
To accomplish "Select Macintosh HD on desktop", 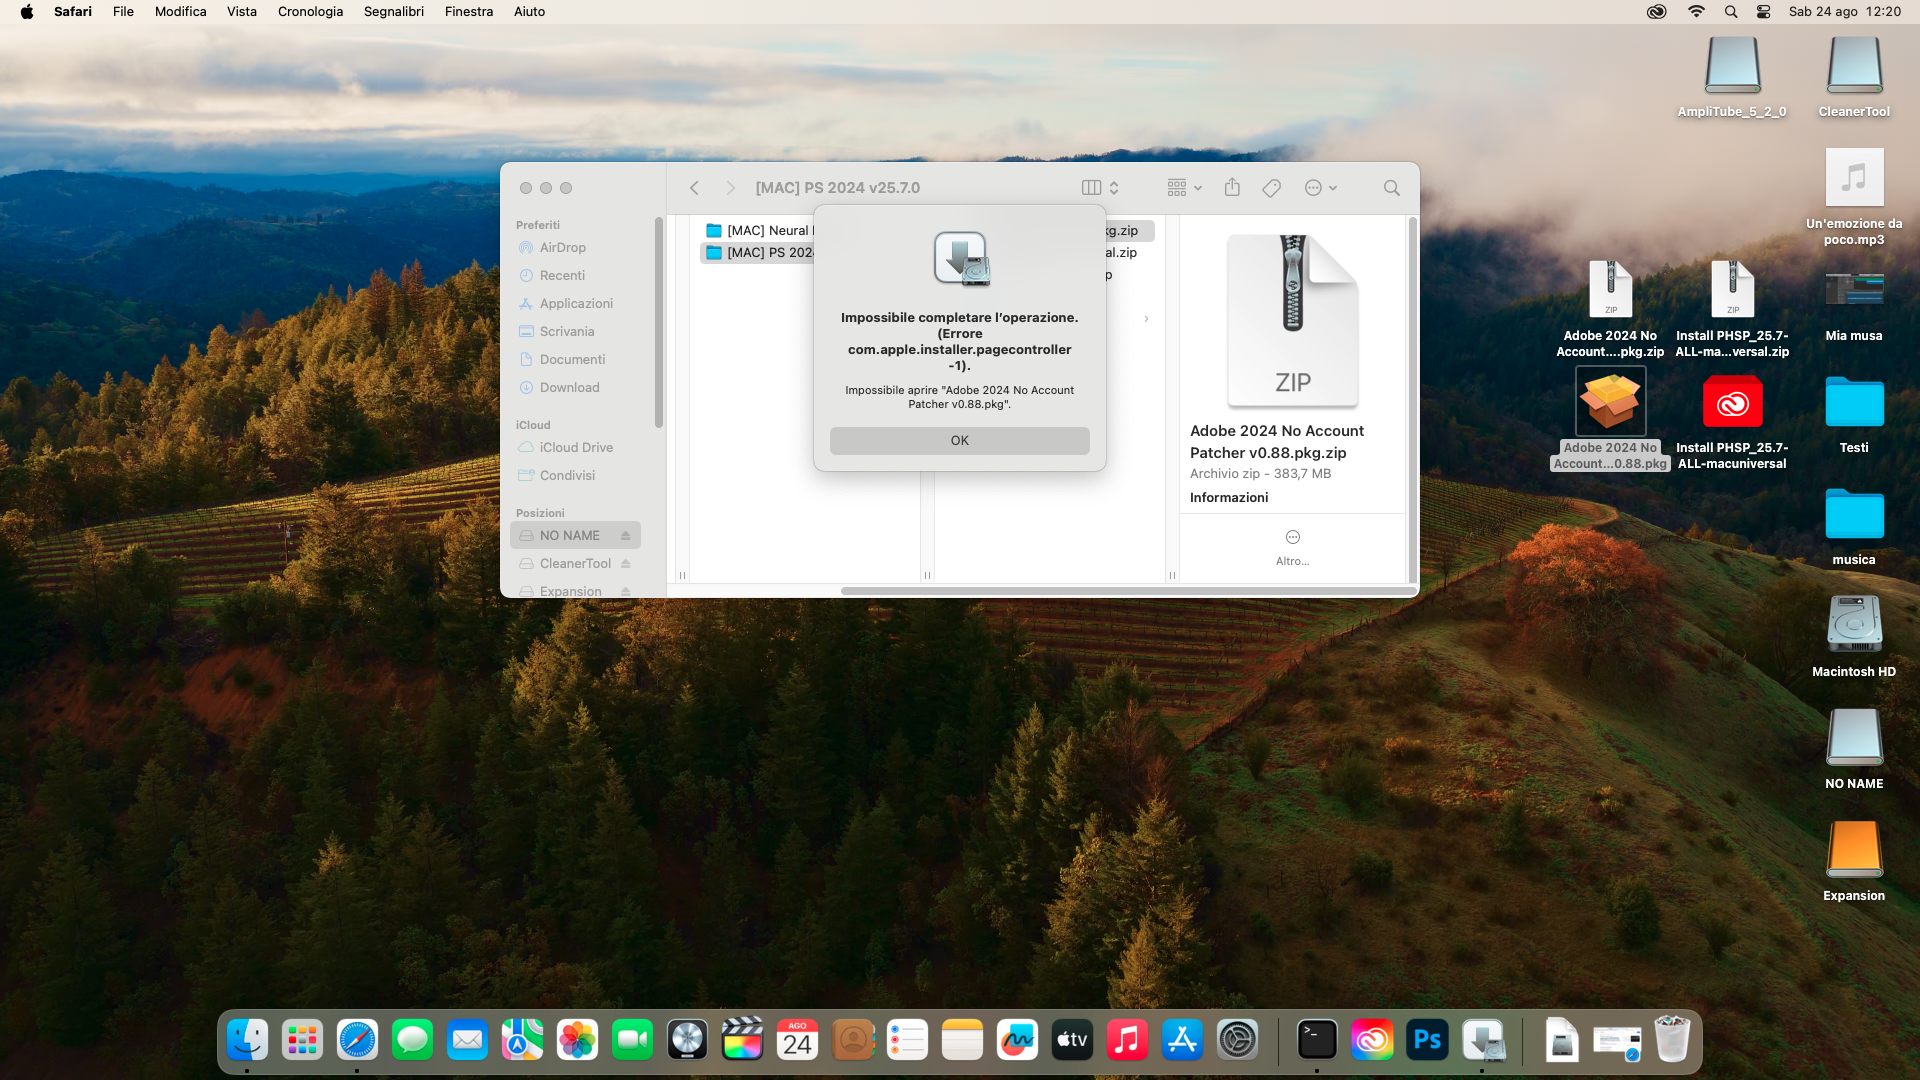I will click(x=1854, y=637).
